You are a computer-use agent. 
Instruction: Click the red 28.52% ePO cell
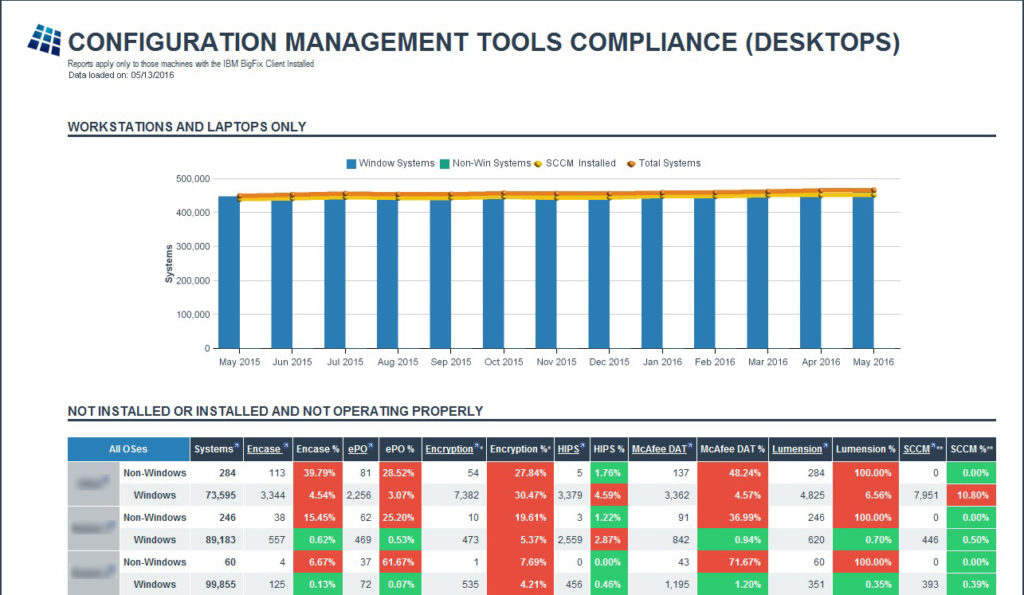(400, 473)
